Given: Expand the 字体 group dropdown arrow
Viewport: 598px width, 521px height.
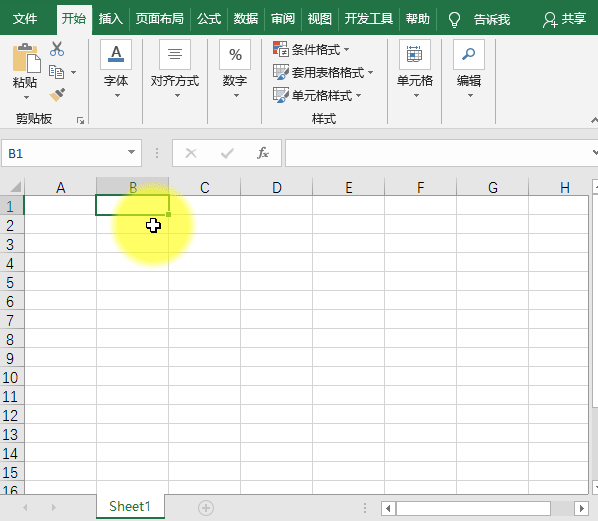Looking at the screenshot, I should [117, 96].
